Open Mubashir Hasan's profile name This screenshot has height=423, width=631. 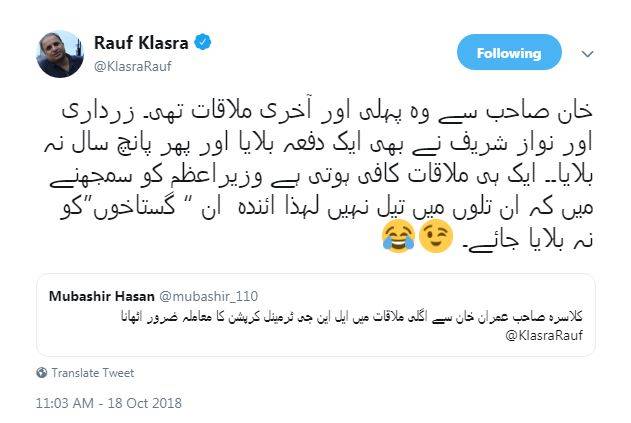coord(101,296)
